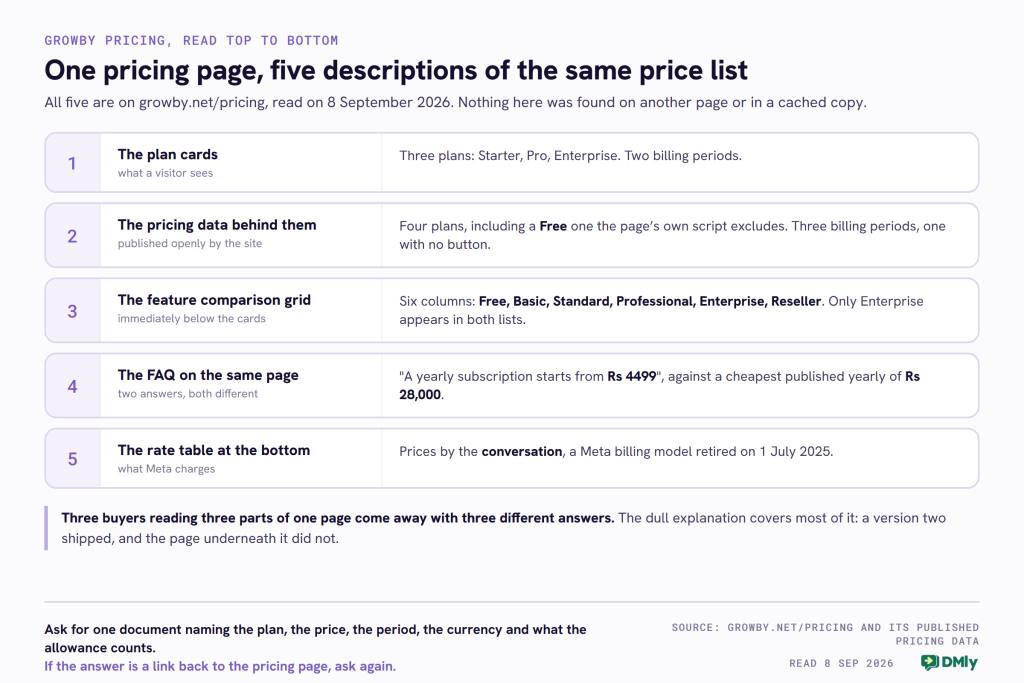
Task: Click 'The plan cards' title
Action: [168, 155]
